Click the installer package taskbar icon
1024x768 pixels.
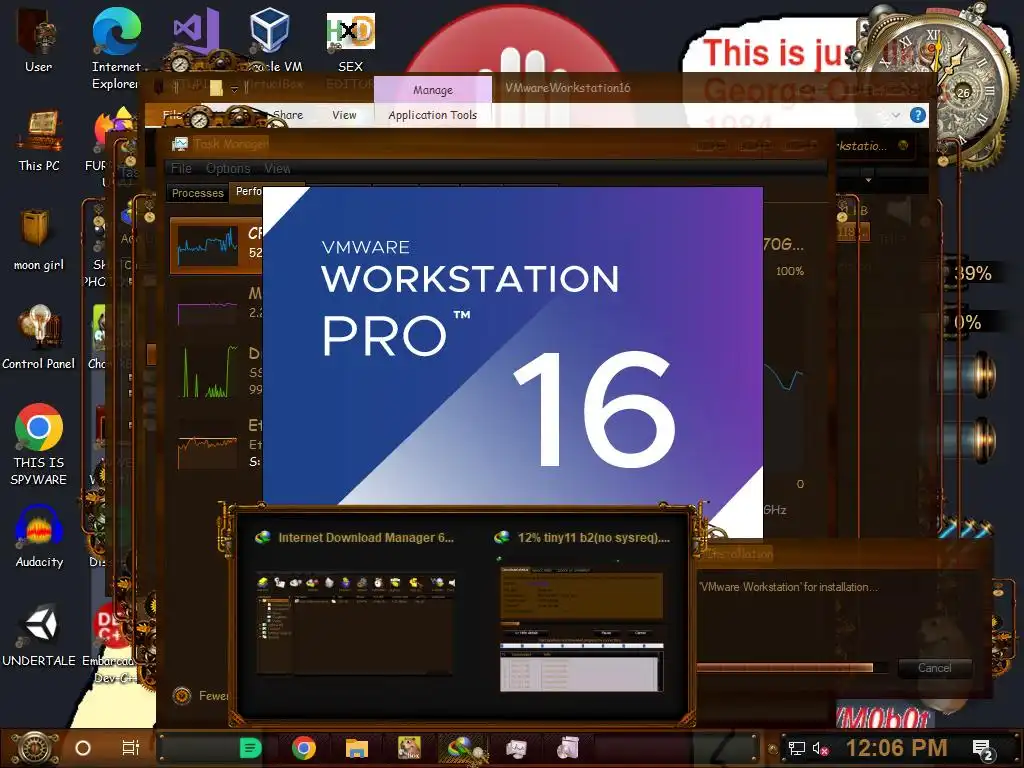pyautogui.click(x=569, y=748)
